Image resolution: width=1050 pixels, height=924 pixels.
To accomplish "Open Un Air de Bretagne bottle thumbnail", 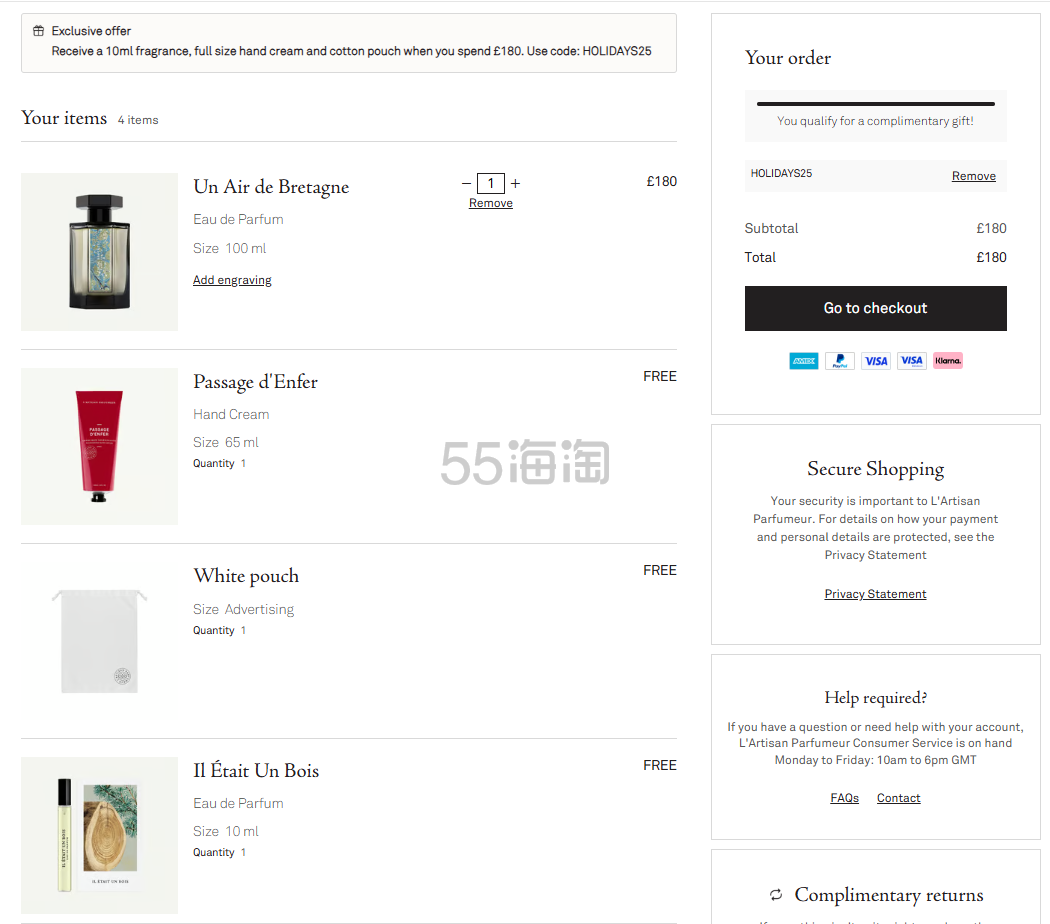I will click(x=99, y=252).
